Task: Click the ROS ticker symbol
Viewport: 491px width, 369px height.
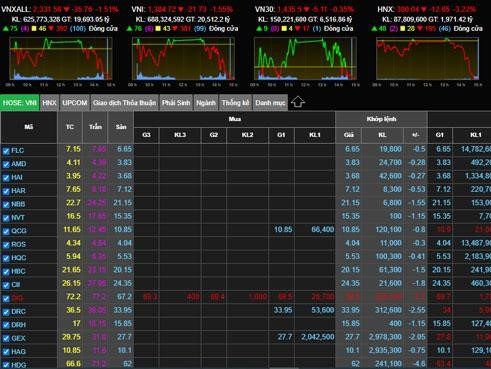Action: tap(19, 244)
